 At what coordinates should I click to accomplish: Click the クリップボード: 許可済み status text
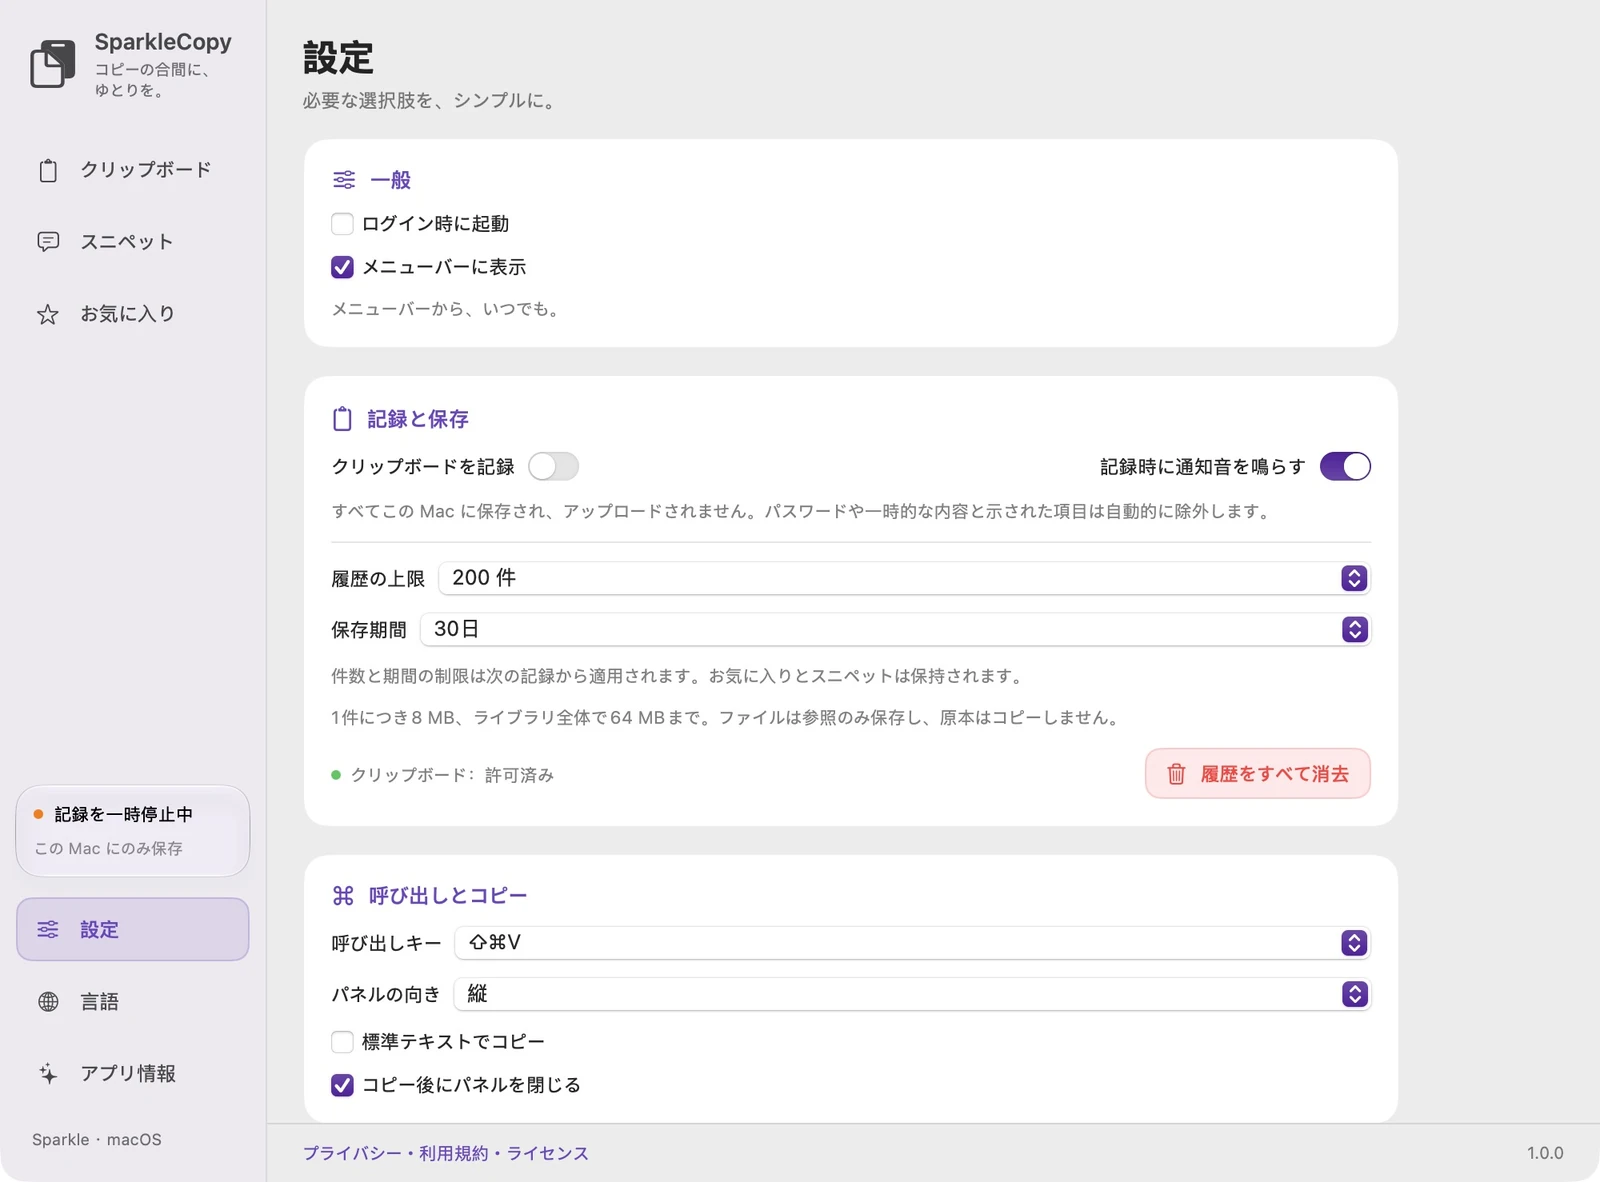pyautogui.click(x=452, y=775)
